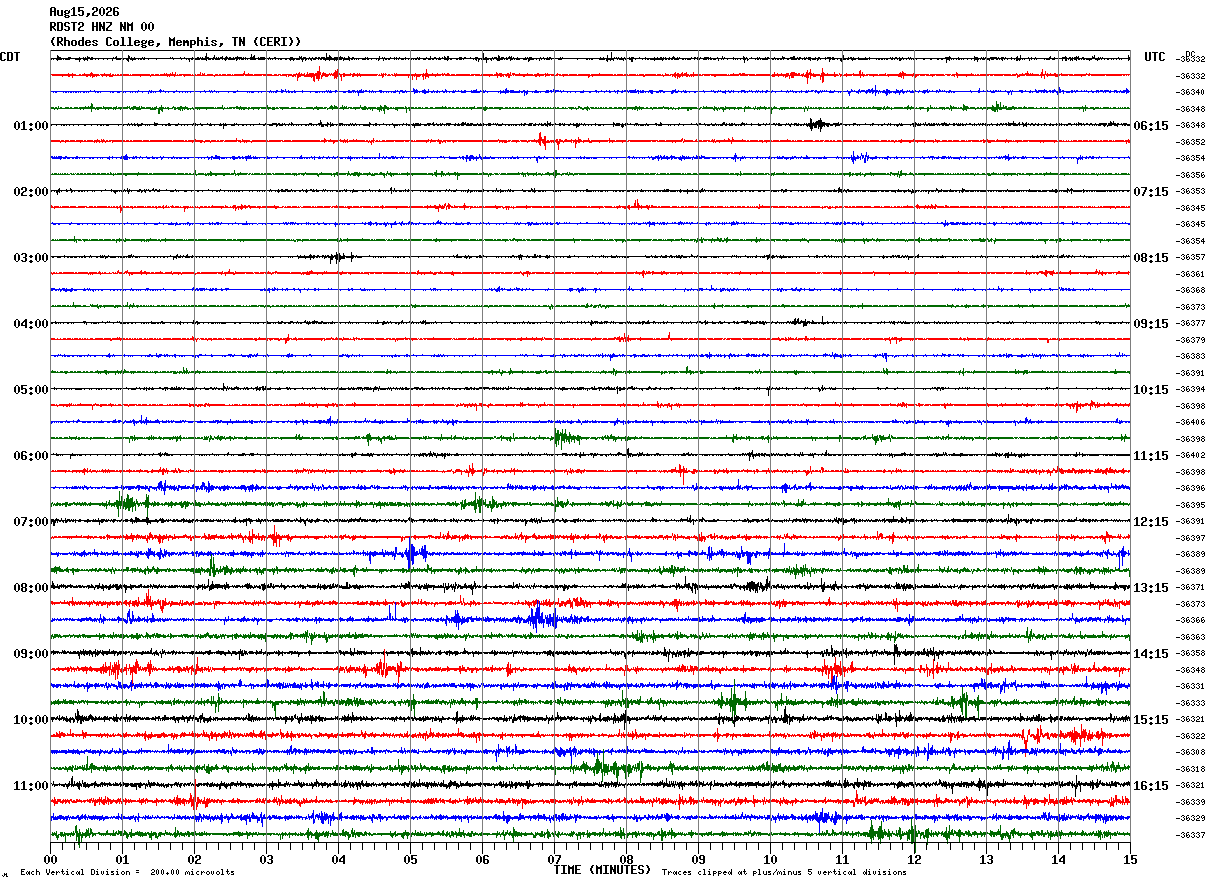Image resolution: width=1210 pixels, height=886 pixels.
Task: Click the '03:00' CDT time label
Action: (x=31, y=258)
